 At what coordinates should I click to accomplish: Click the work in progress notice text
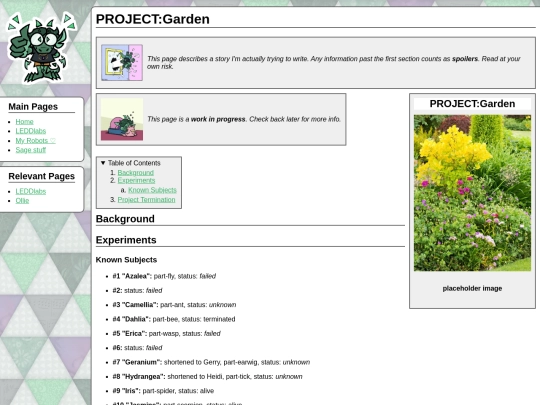coord(244,119)
